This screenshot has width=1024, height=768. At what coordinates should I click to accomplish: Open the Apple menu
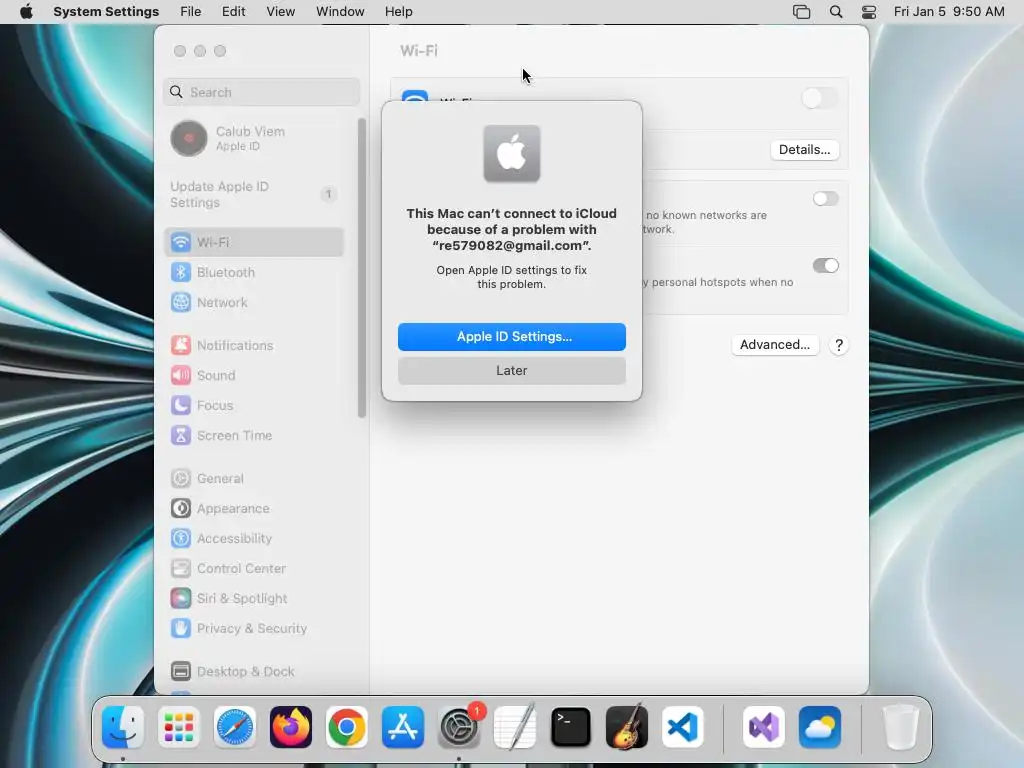[x=26, y=12]
